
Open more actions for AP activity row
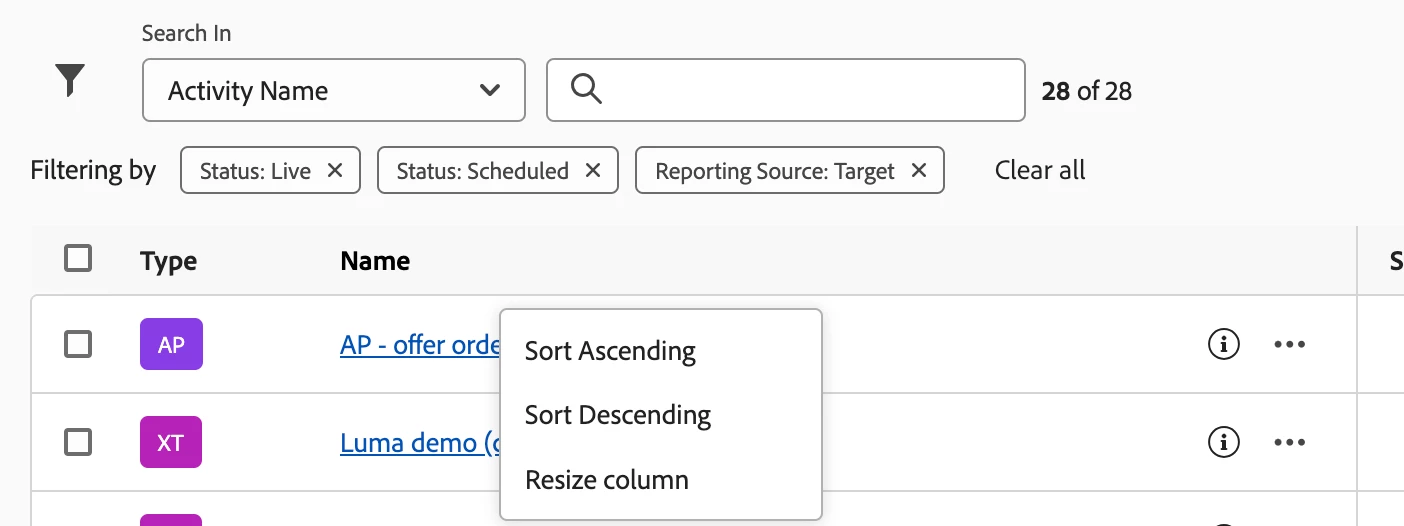[1290, 344]
